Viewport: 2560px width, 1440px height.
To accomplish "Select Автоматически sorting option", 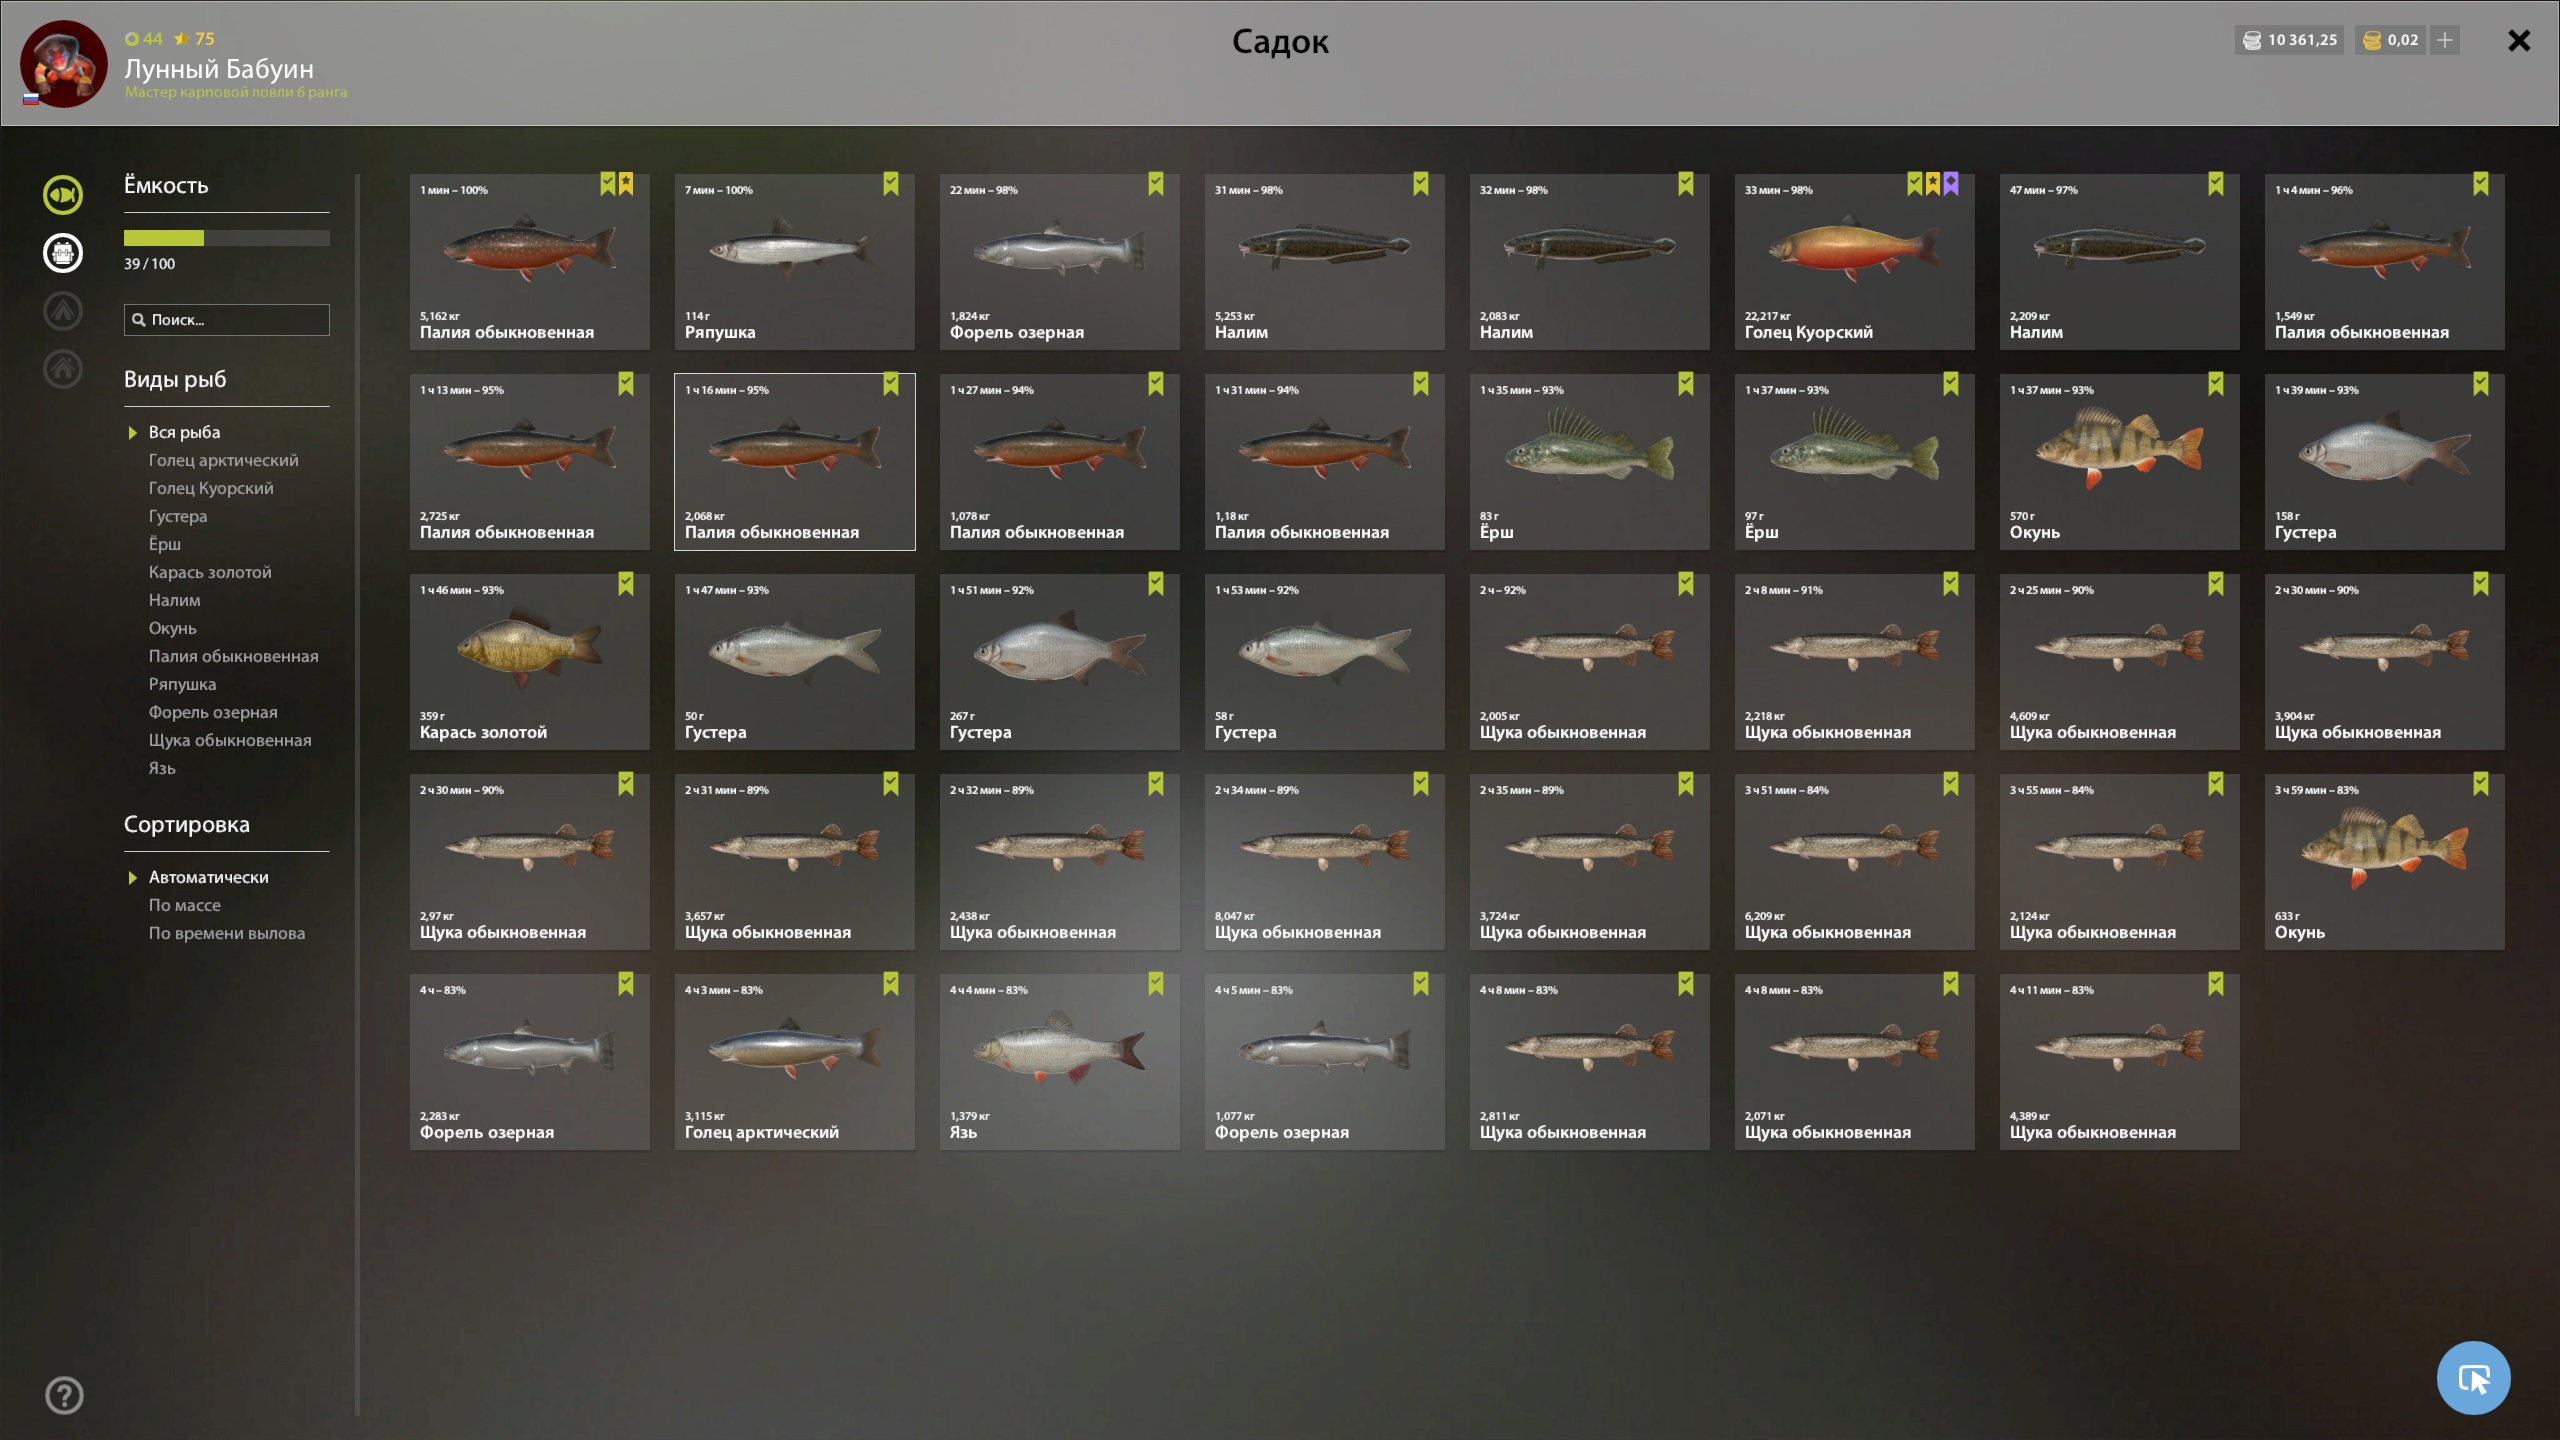I will [x=209, y=877].
